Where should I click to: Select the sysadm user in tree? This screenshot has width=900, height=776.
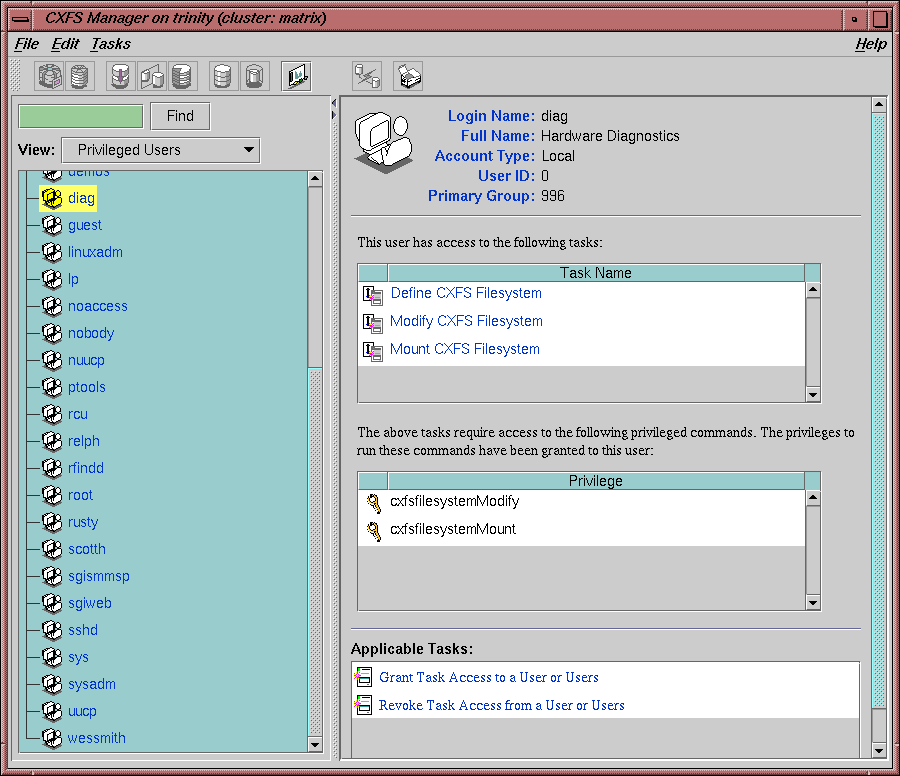click(x=92, y=684)
